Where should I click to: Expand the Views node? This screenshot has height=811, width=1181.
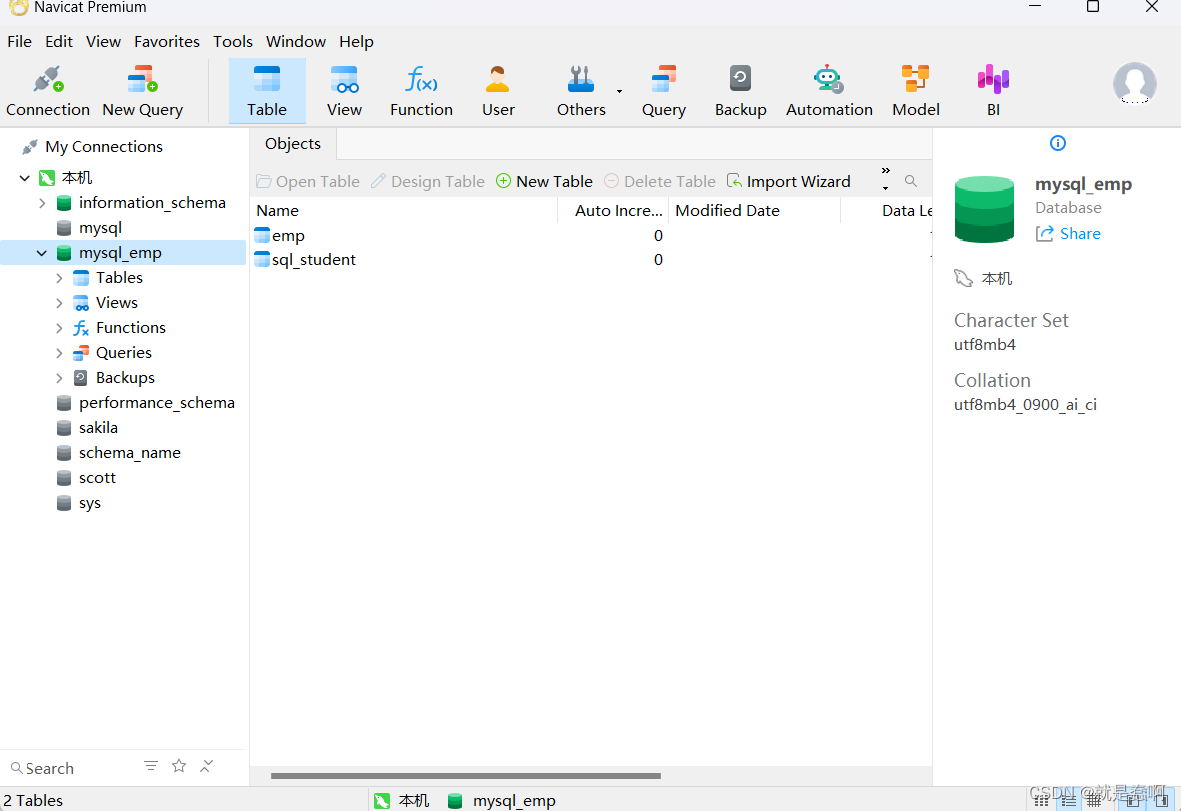pyautogui.click(x=60, y=303)
